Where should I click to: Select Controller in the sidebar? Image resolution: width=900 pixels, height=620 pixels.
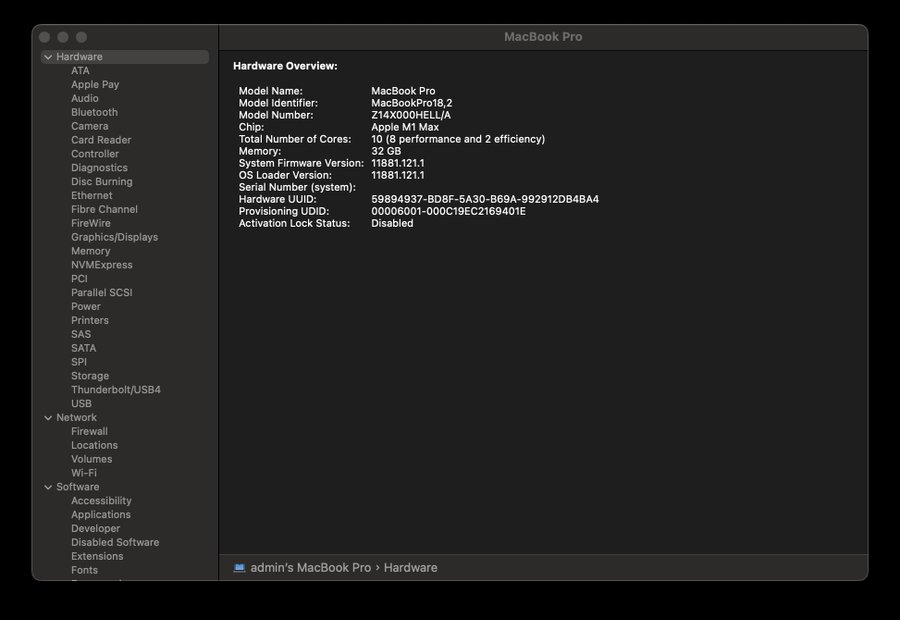pyautogui.click(x=95, y=154)
